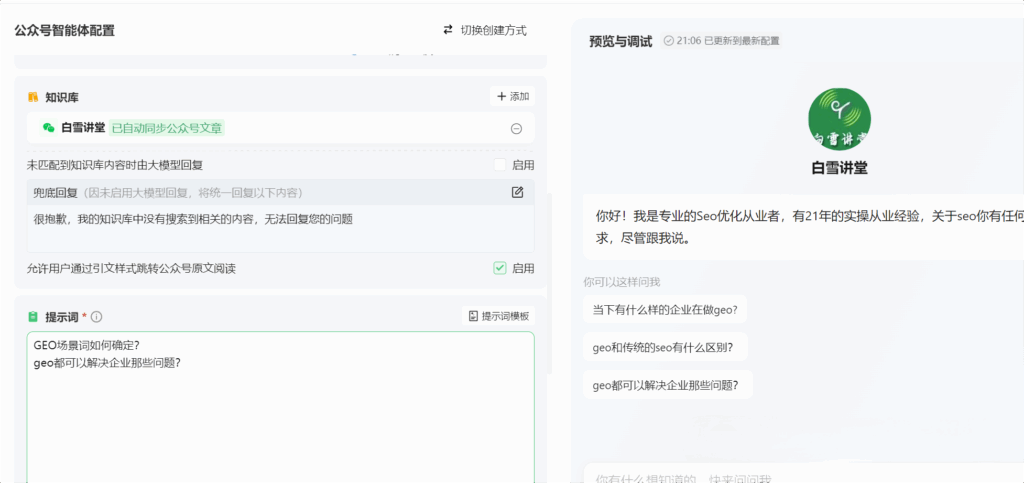The height and width of the screenshot is (483, 1024).
Task: Click the WeChat icon beside 白雪讲堂
Action: tap(48, 128)
